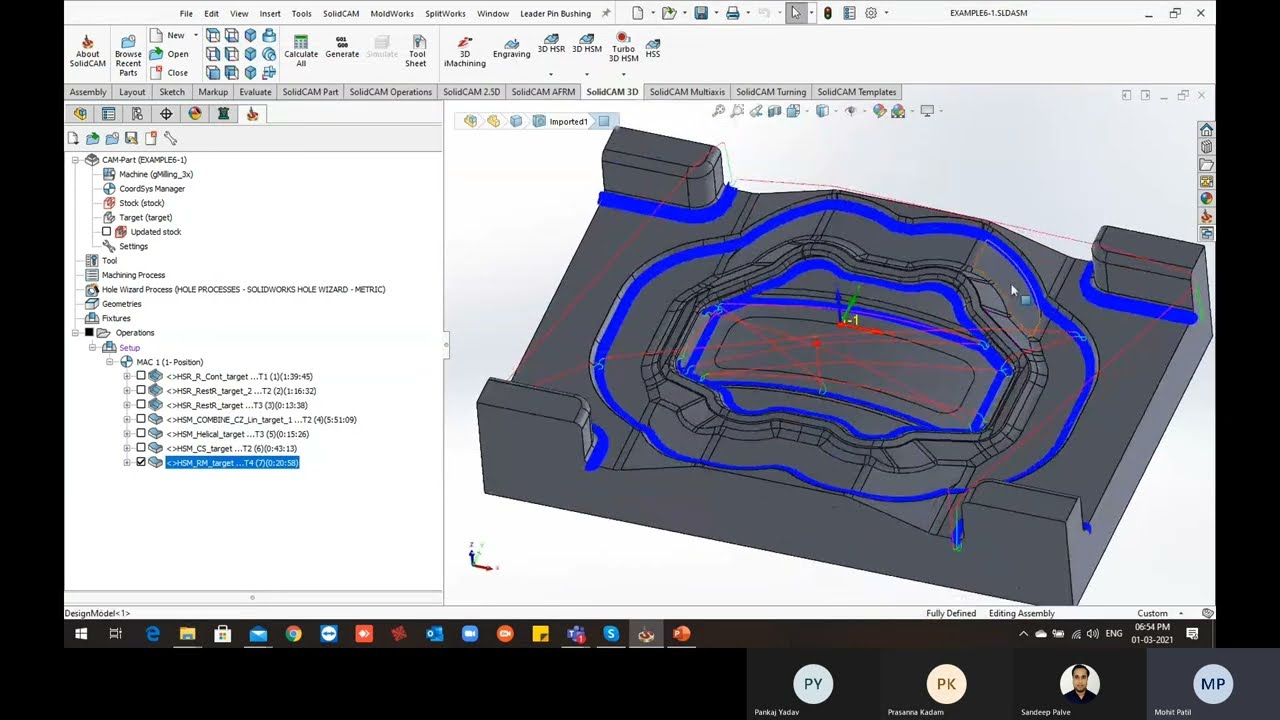Collapse the Operations tree node
Screen dimensions: 1280x720
click(75, 333)
